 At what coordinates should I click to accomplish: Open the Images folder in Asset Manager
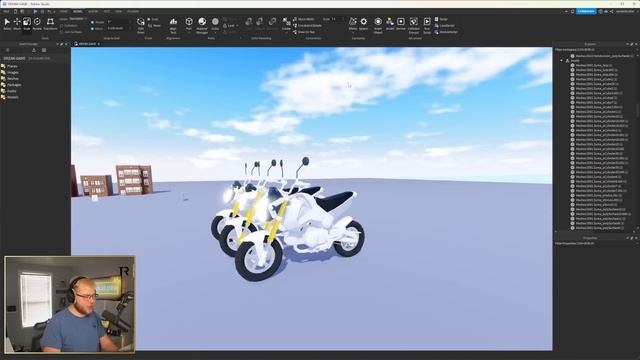[10, 72]
